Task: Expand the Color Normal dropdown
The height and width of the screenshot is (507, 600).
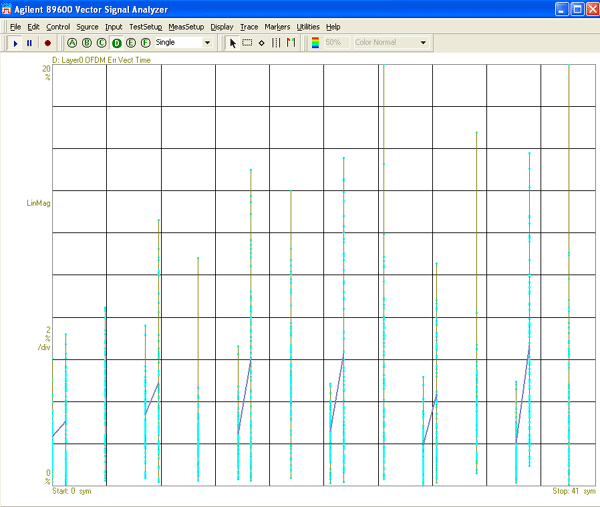Action: coord(423,43)
